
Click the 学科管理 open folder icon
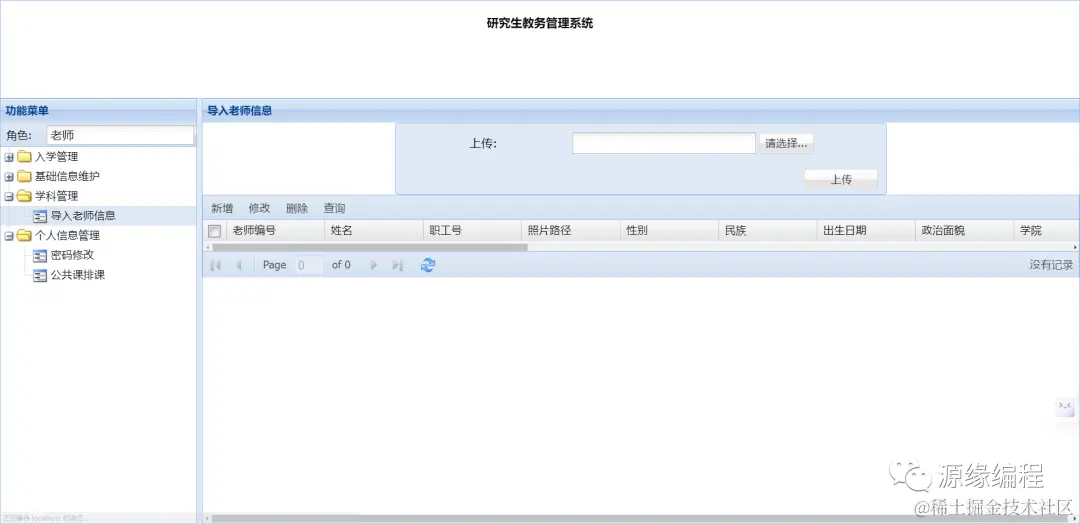24,196
